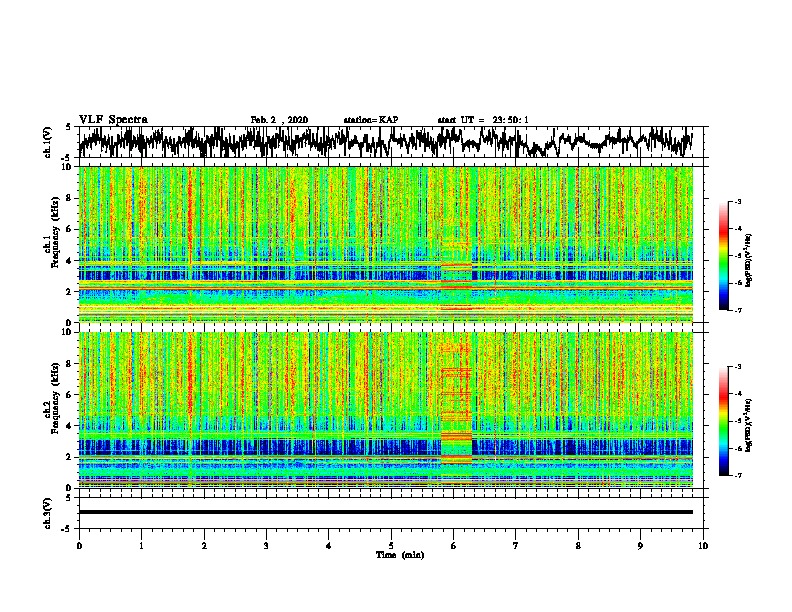Click the "4" frequency tick on ch.2 spectrogram
Image resolution: width=792 pixels, height=612 pixels.
pyautogui.click(x=70, y=426)
